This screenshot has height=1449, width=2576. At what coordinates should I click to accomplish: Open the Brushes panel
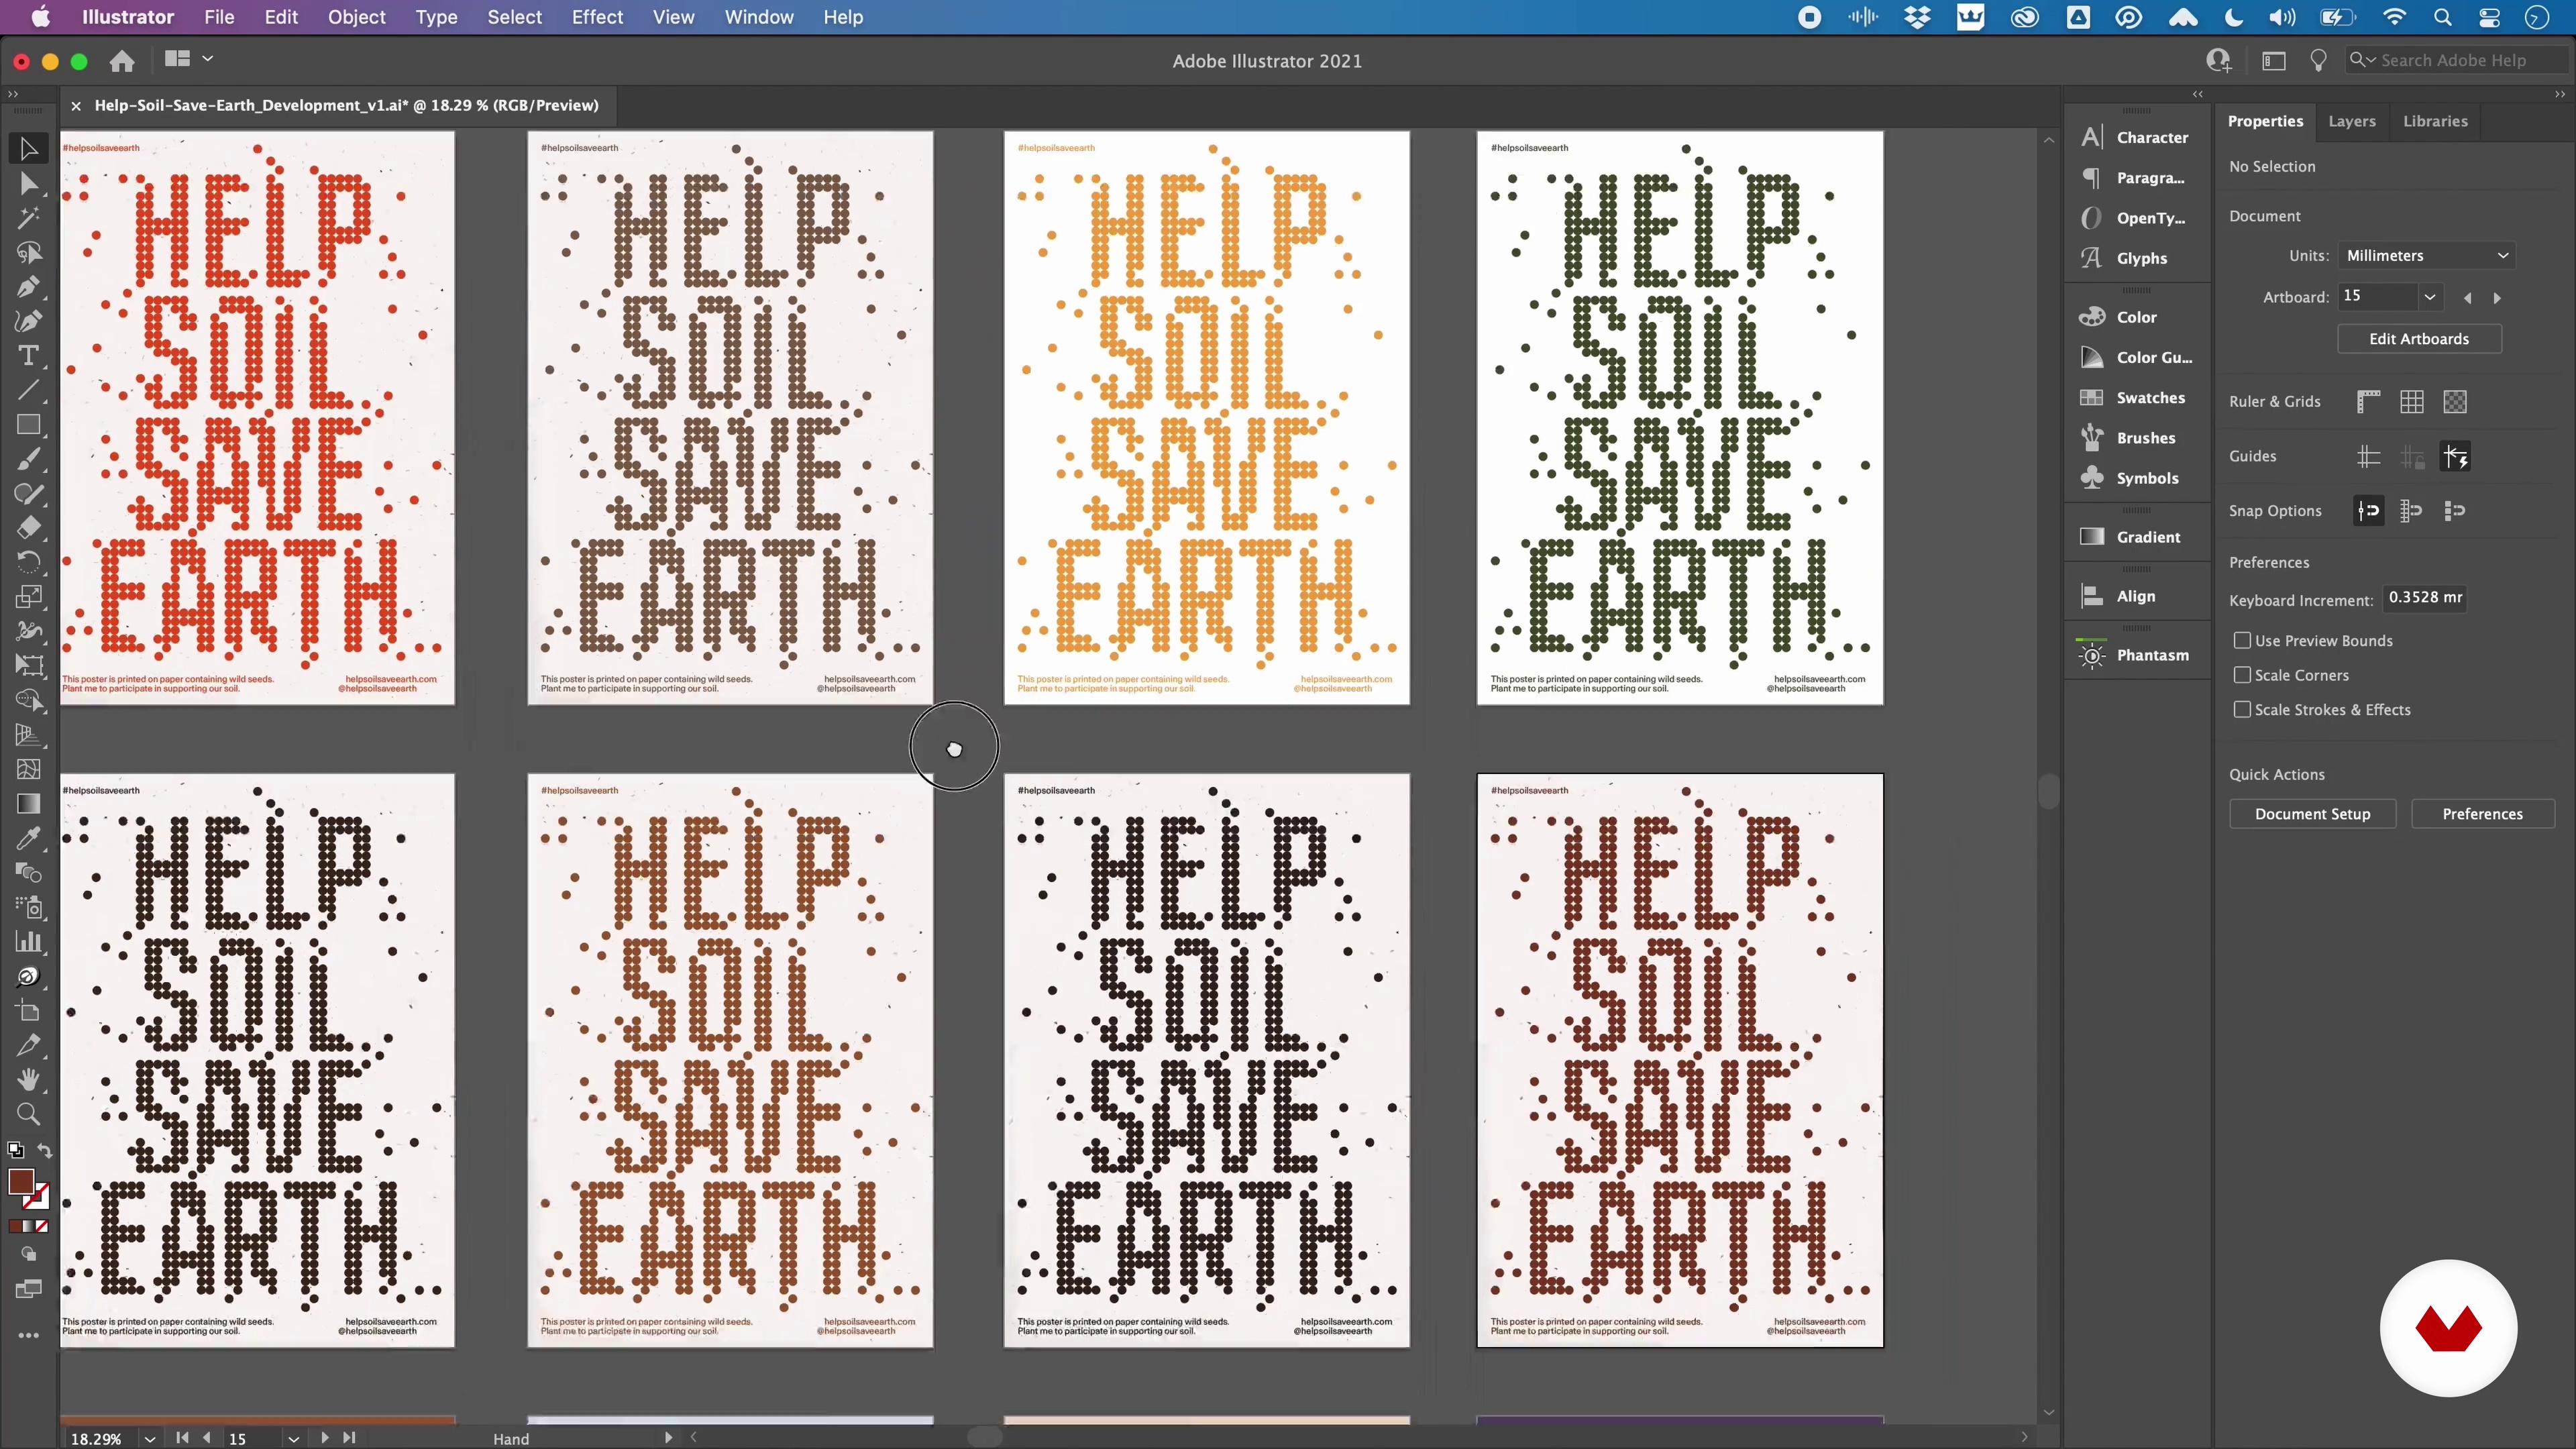2145,437
